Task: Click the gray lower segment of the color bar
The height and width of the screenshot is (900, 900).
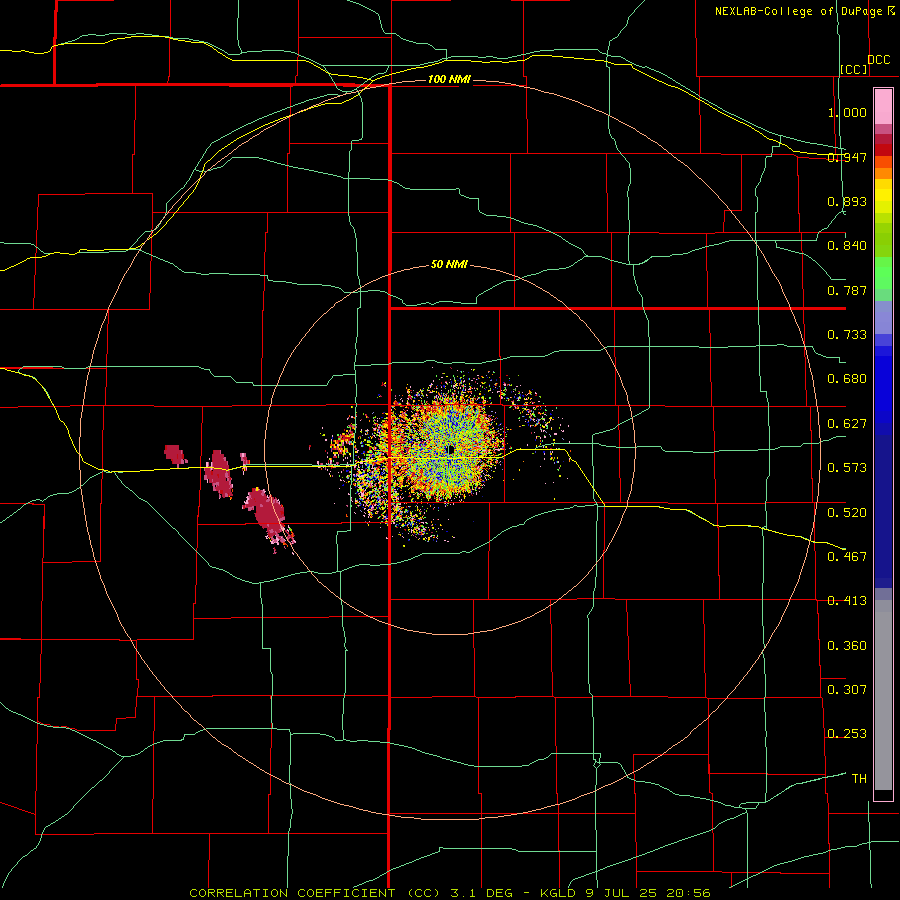Action: (883, 695)
